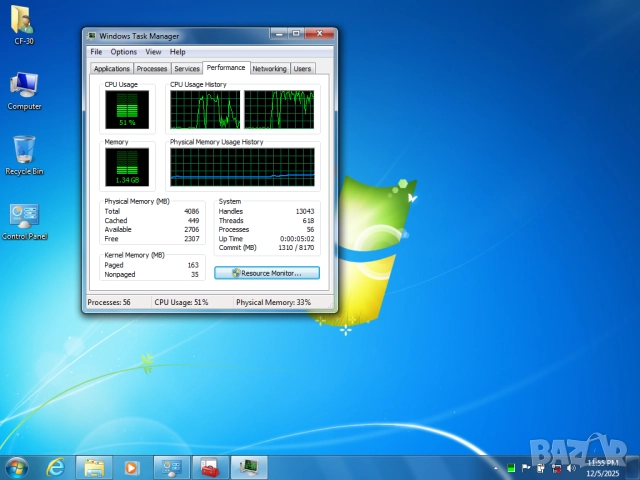Open the Control Panel desktop shortcut
This screenshot has height=480, width=640.
click(24, 217)
